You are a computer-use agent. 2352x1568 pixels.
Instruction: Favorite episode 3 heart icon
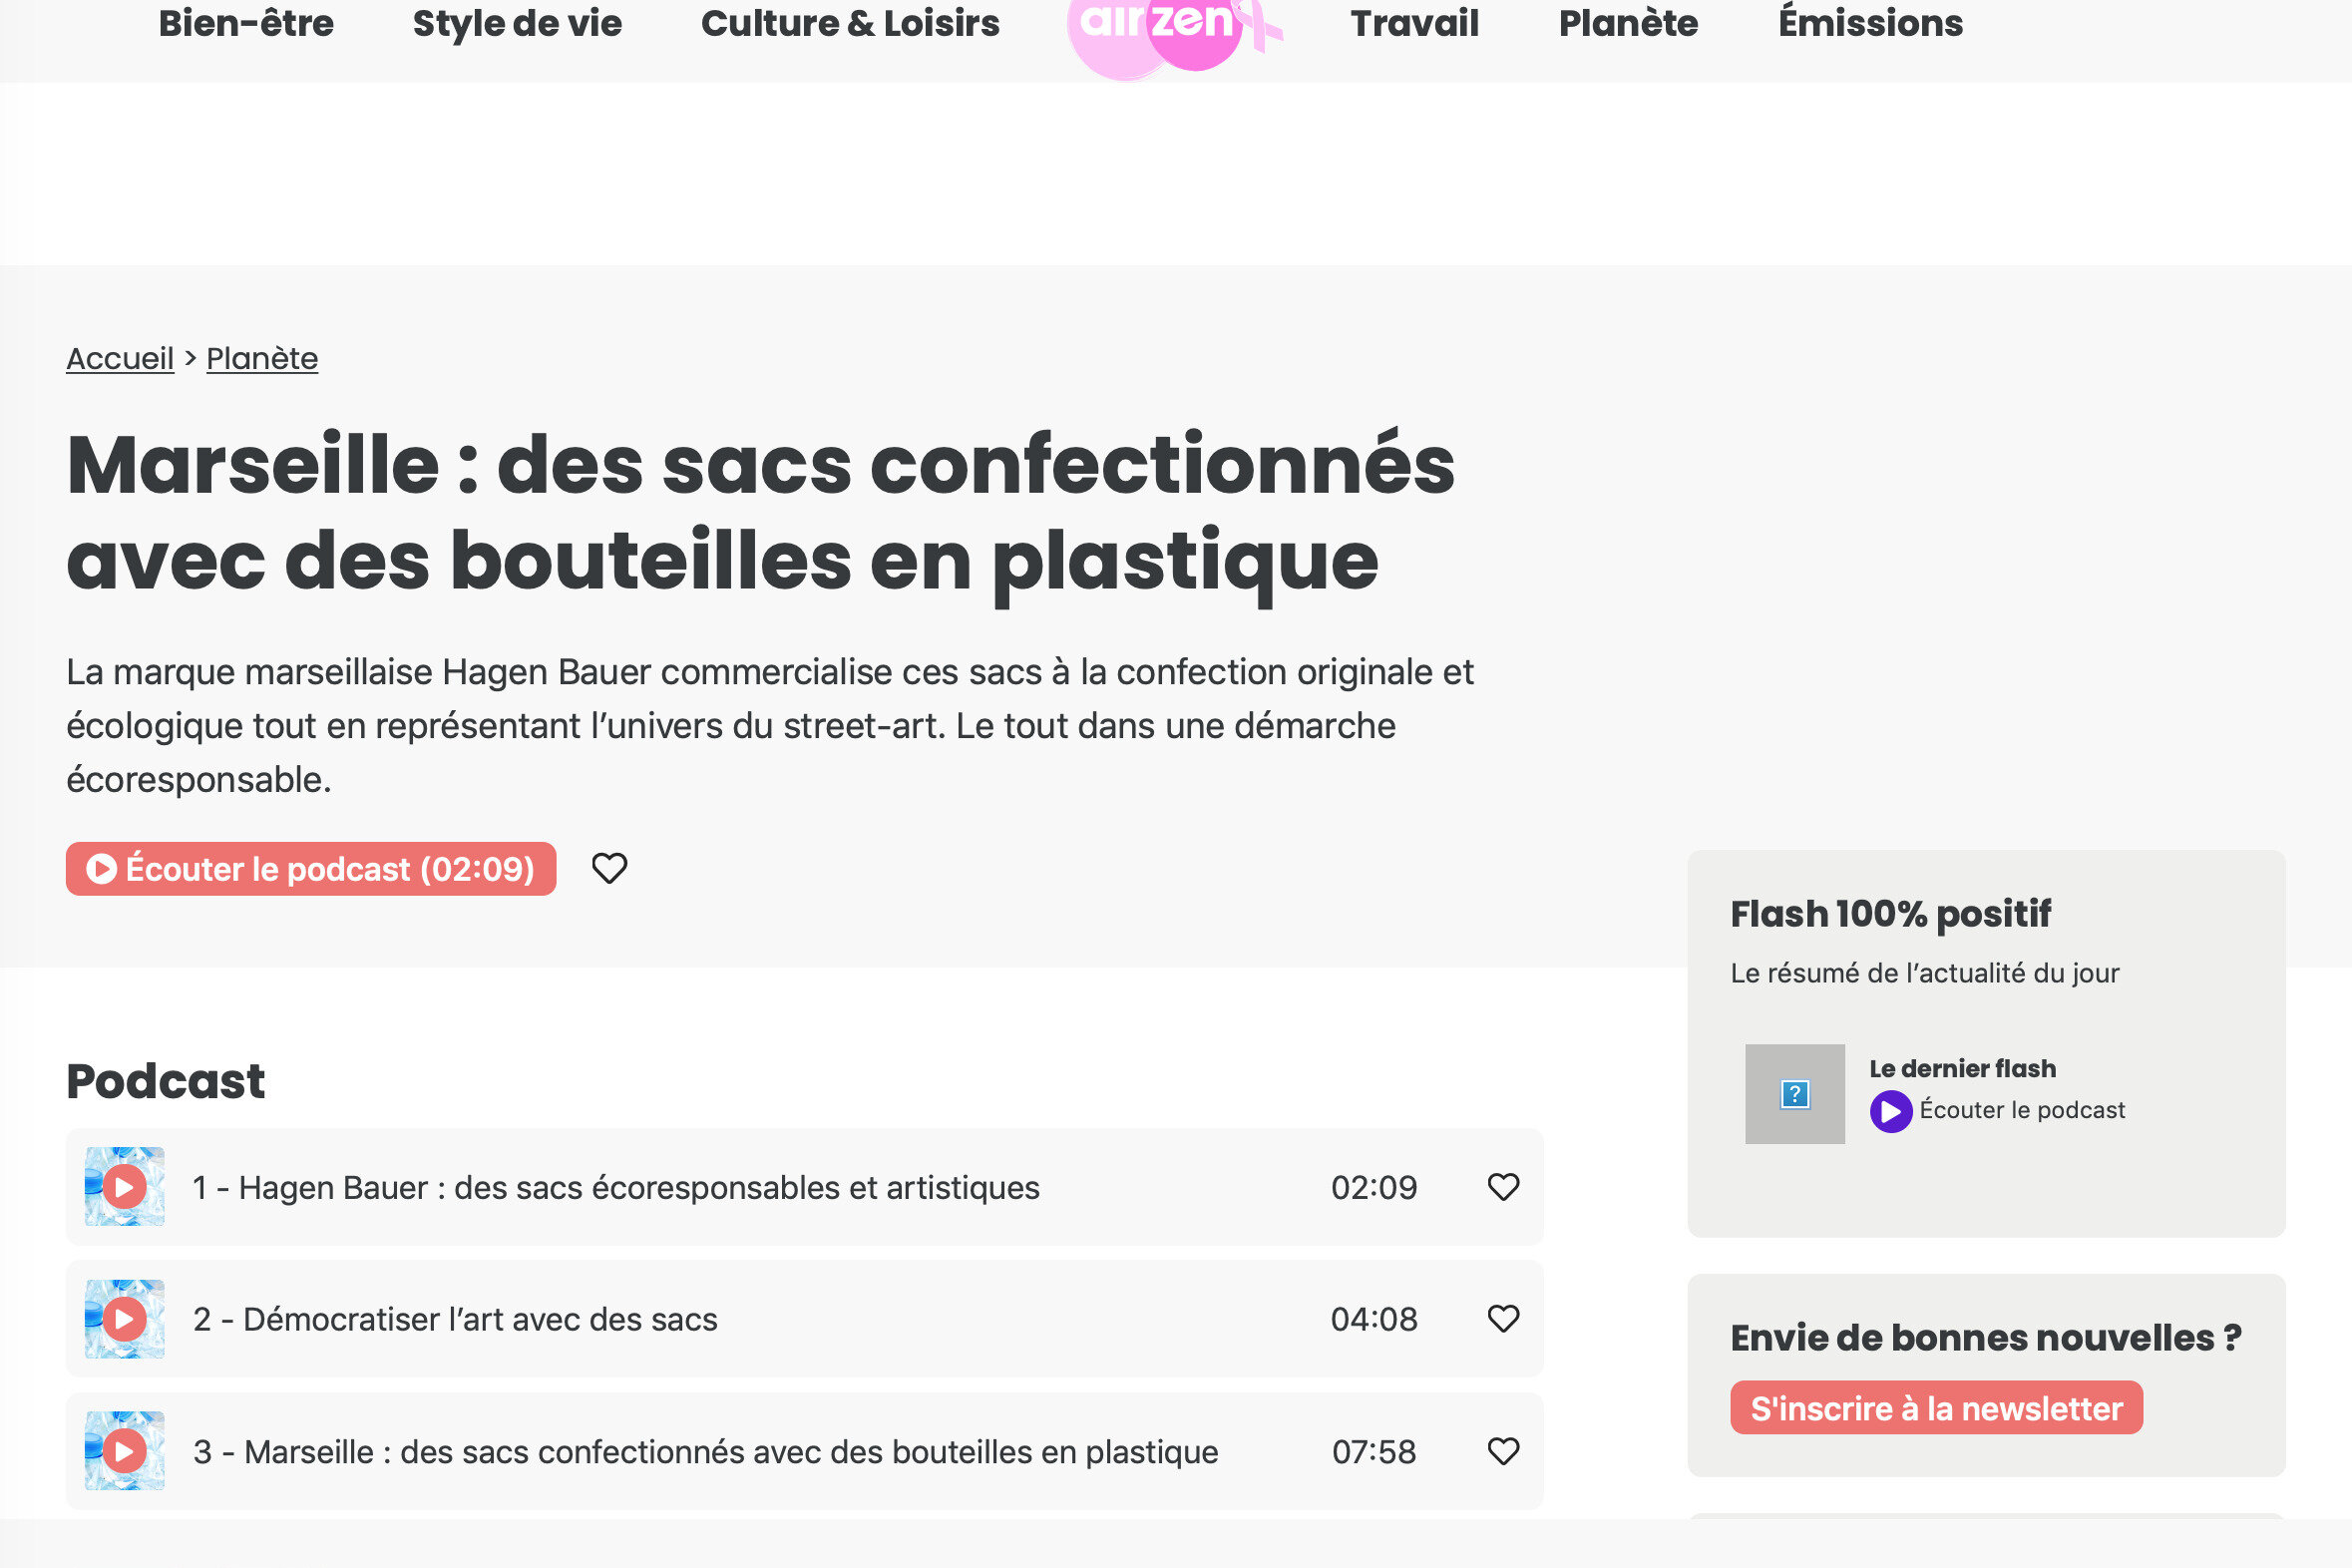(1503, 1451)
